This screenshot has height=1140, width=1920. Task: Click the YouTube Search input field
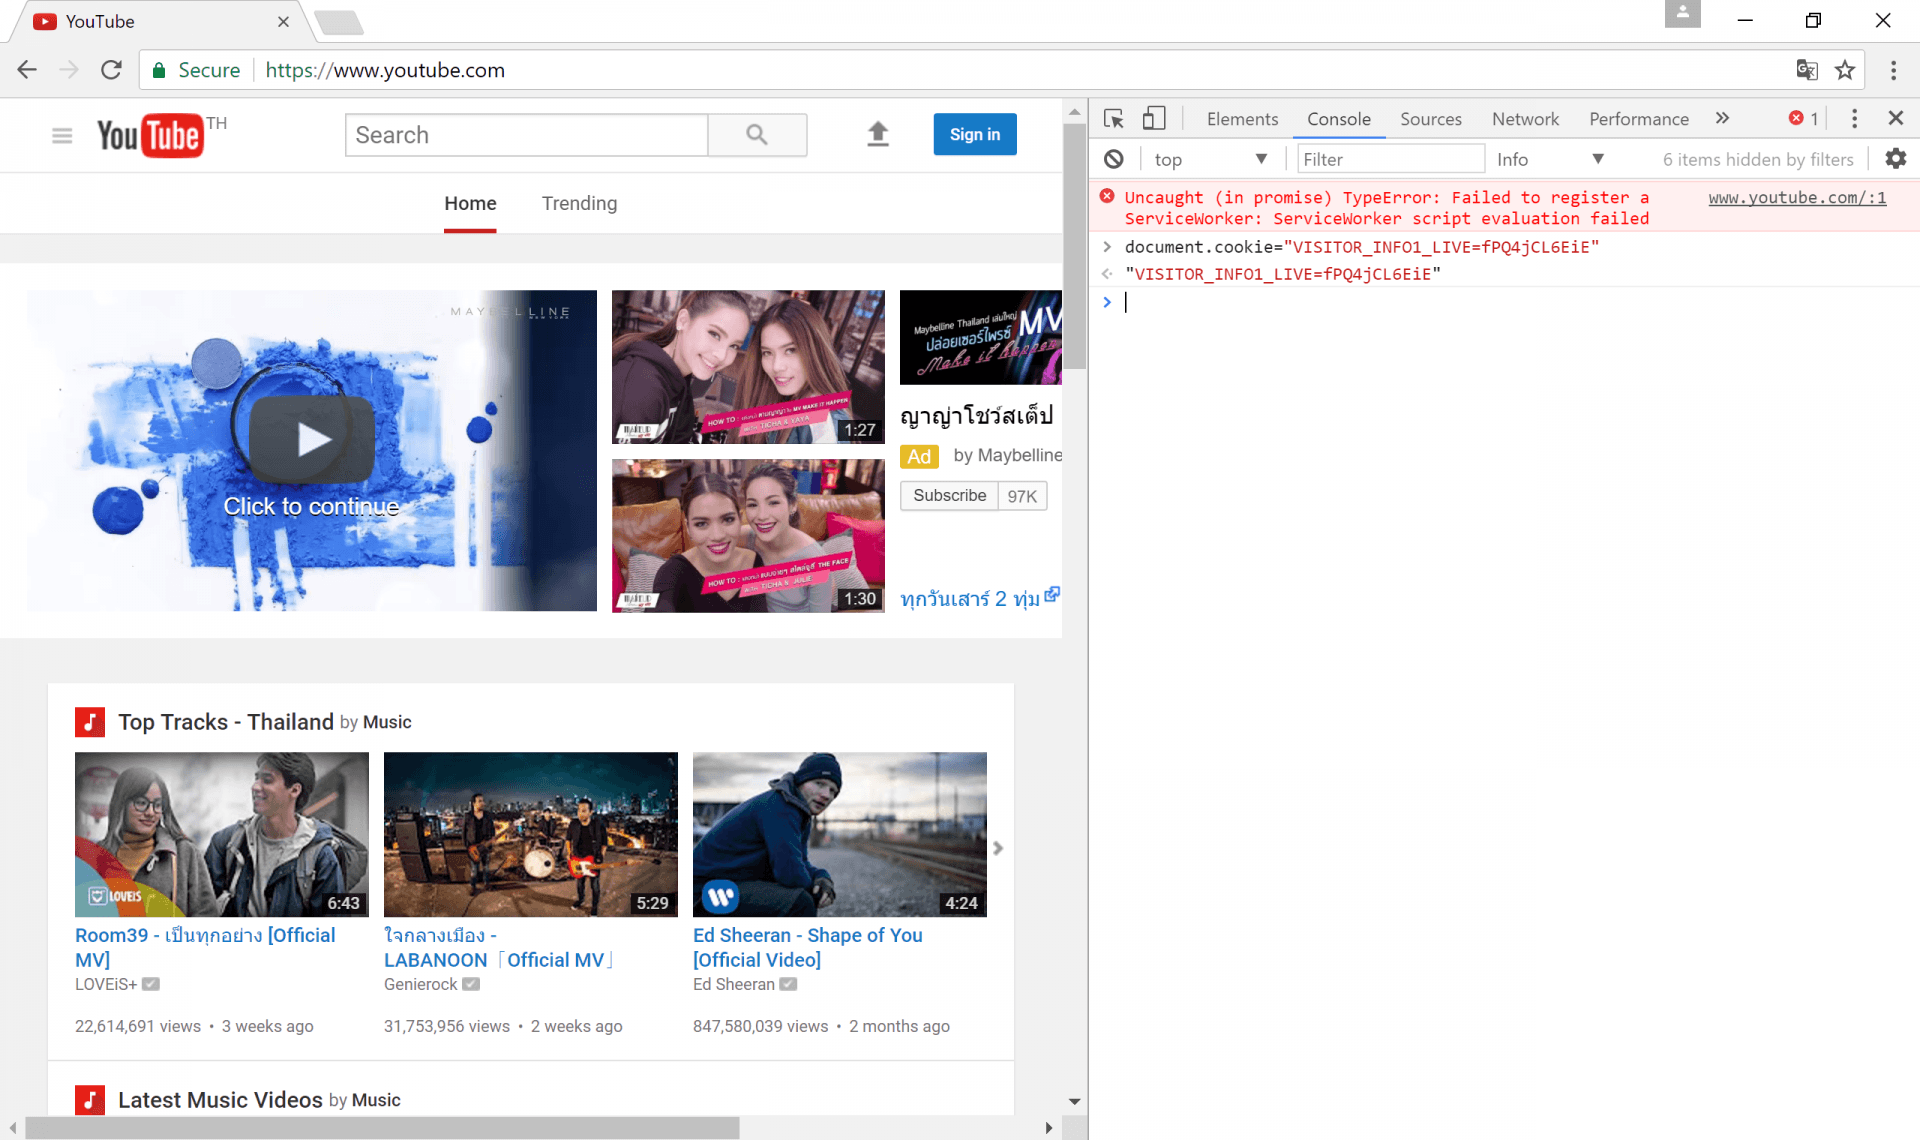[x=527, y=135]
